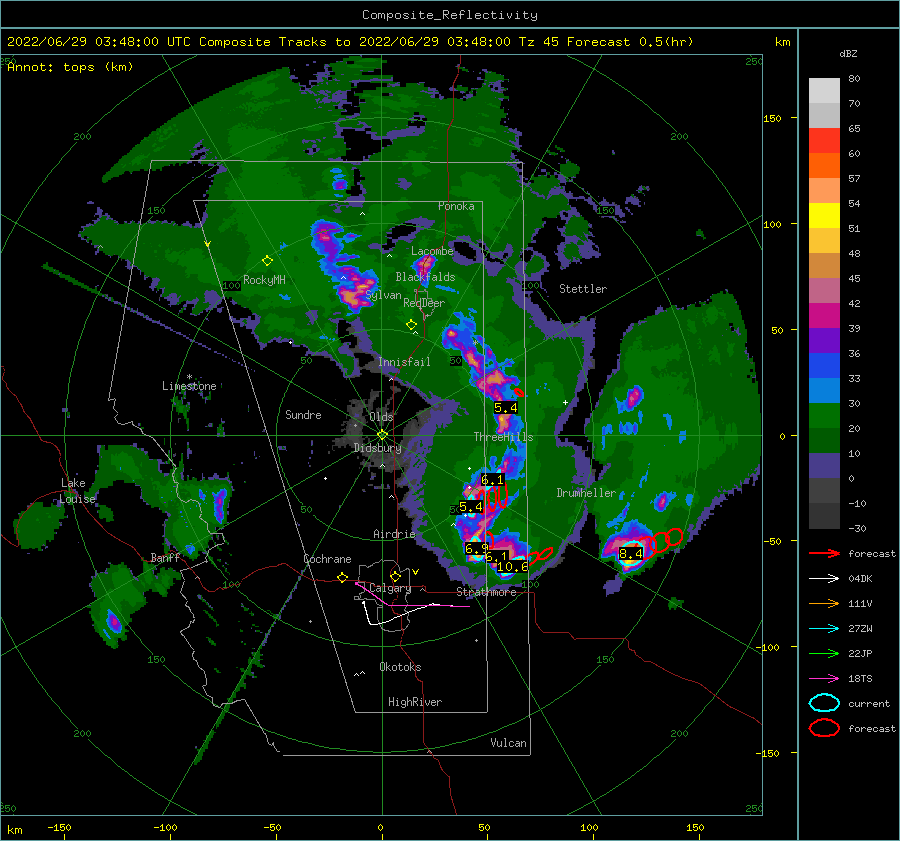Click the Lacombe city label
The height and width of the screenshot is (841, 900).
coord(432,251)
